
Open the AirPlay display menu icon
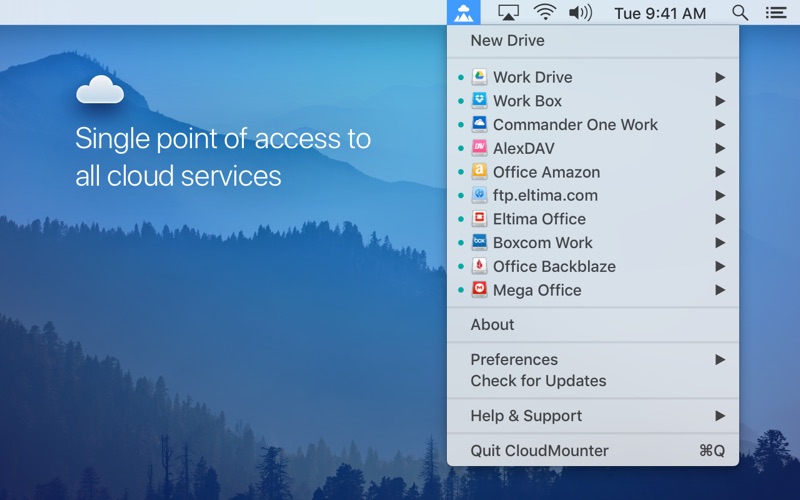[x=508, y=12]
